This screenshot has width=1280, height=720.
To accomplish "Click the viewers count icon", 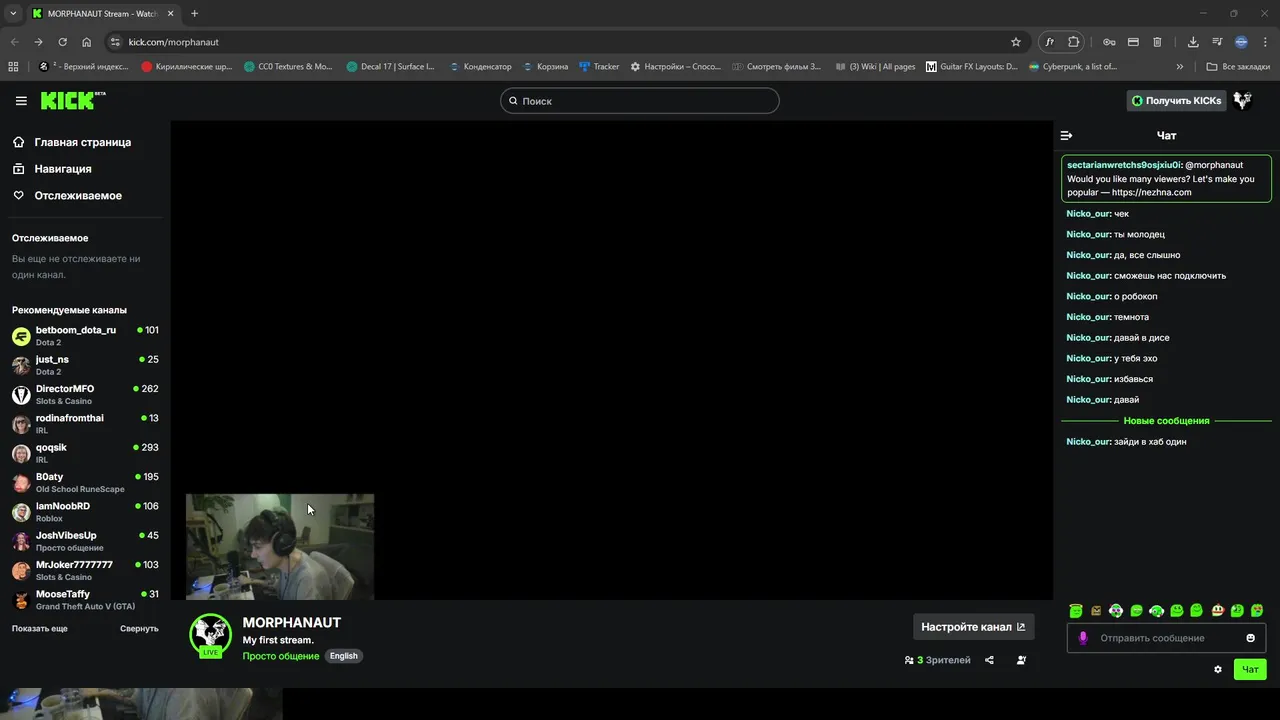I will click(x=909, y=660).
